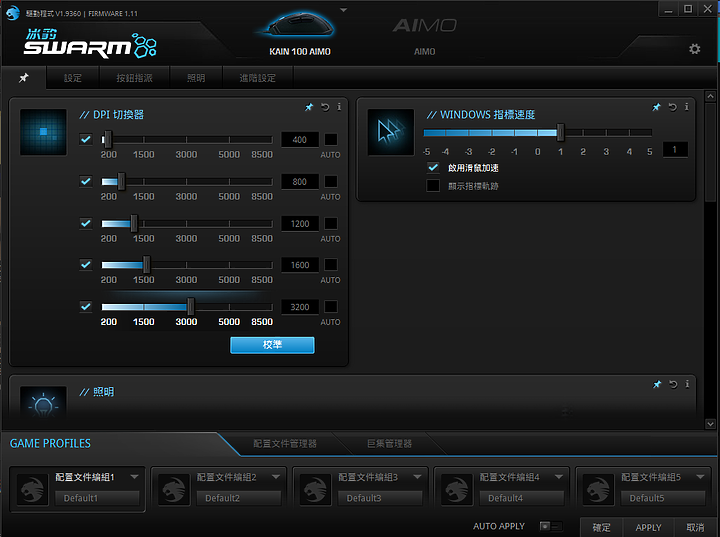This screenshot has width=720, height=537.
Task: Switch to 配置文件管理器 profile manager tab
Action: pyautogui.click(x=285, y=443)
